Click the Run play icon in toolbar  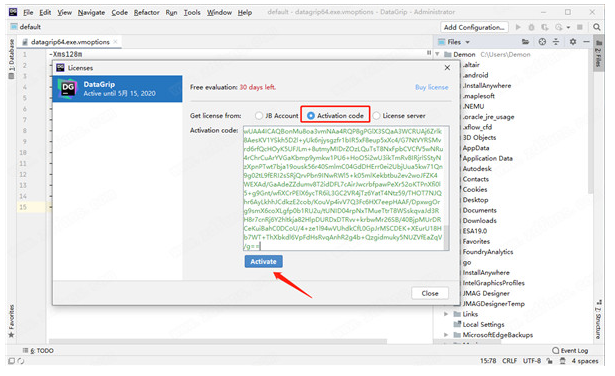518,27
